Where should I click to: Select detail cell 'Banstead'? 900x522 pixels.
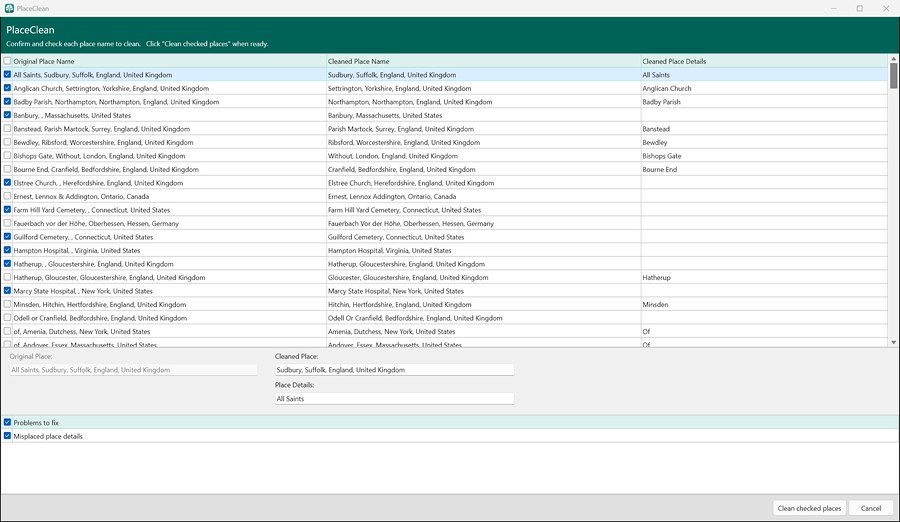[x=656, y=129]
